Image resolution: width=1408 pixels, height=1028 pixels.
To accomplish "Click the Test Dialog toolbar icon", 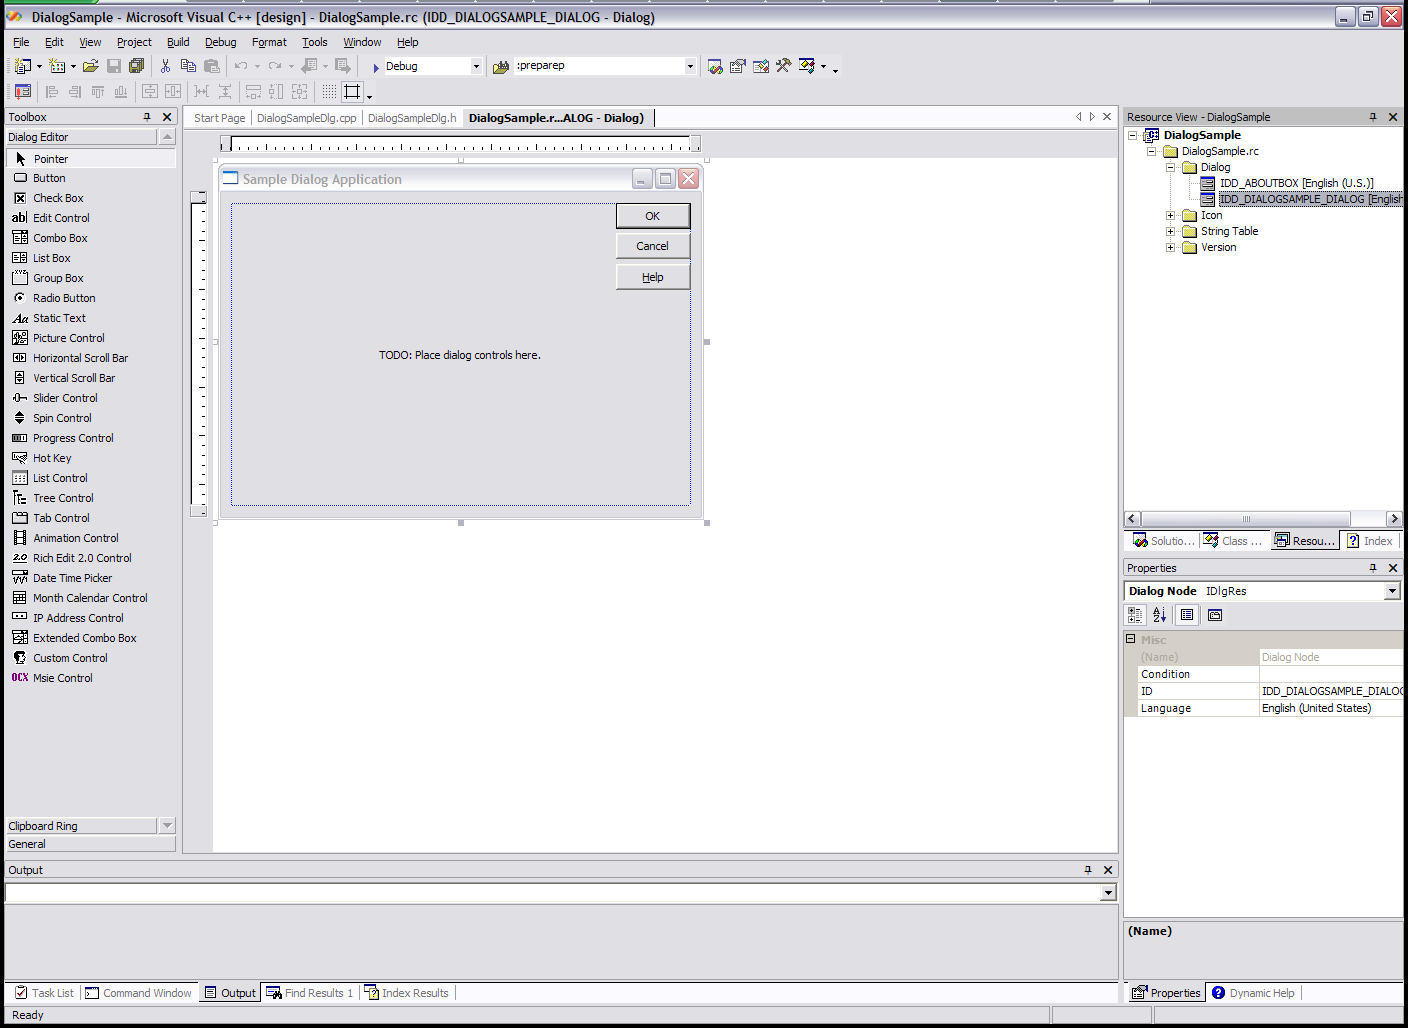I will [x=22, y=92].
